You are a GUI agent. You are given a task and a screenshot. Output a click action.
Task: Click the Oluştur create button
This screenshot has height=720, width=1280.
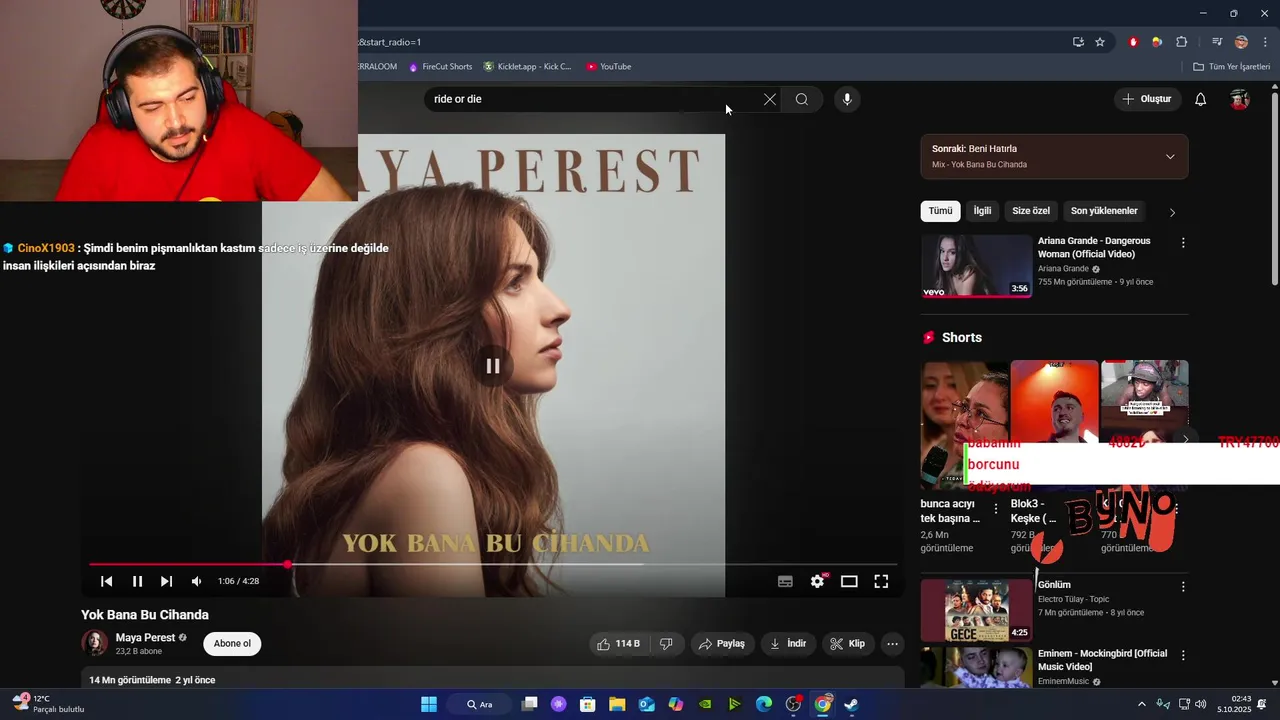(x=1147, y=99)
